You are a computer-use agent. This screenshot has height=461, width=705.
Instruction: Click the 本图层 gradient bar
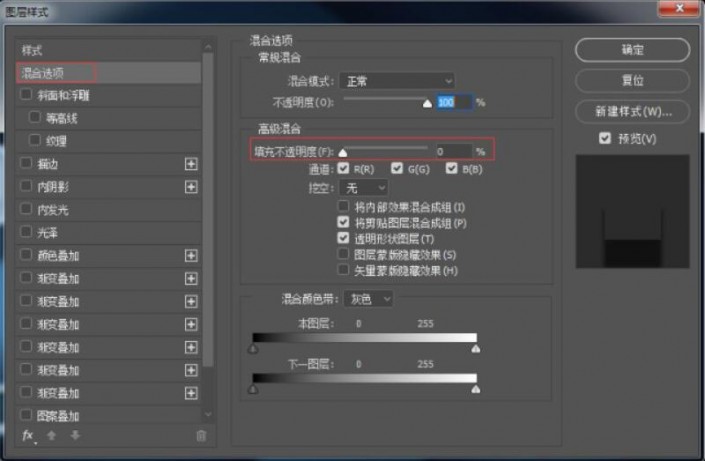click(x=365, y=338)
